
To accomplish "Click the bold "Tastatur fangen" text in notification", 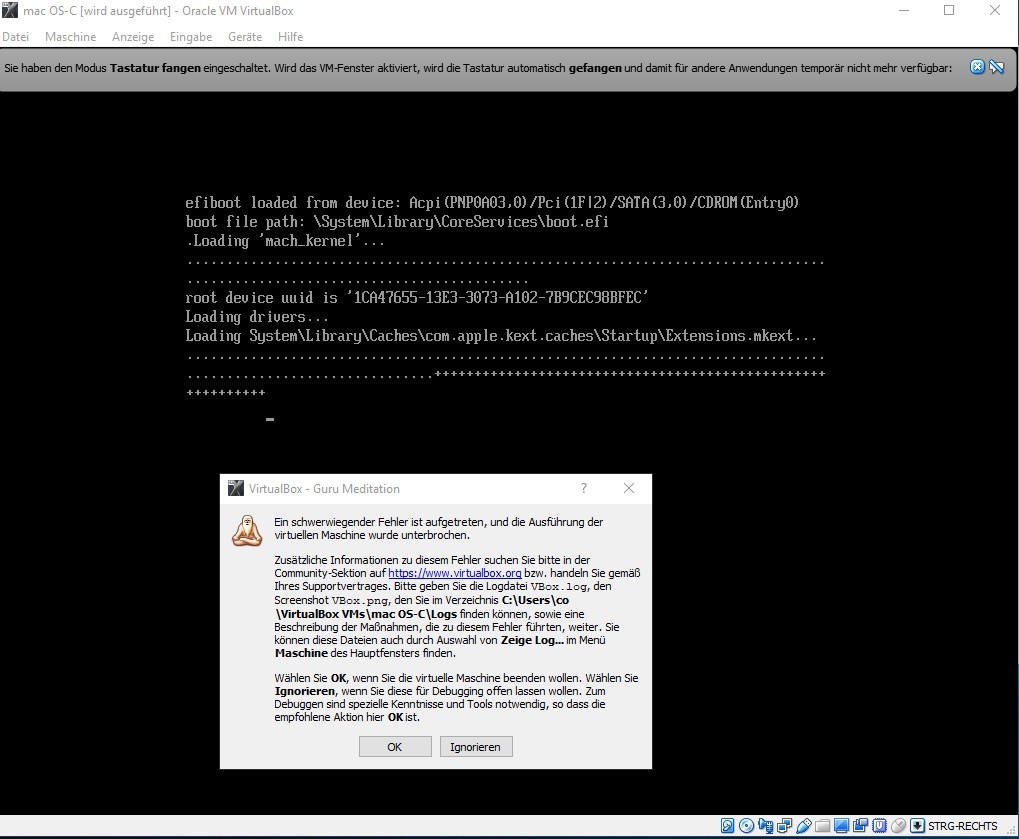I will point(155,68).
